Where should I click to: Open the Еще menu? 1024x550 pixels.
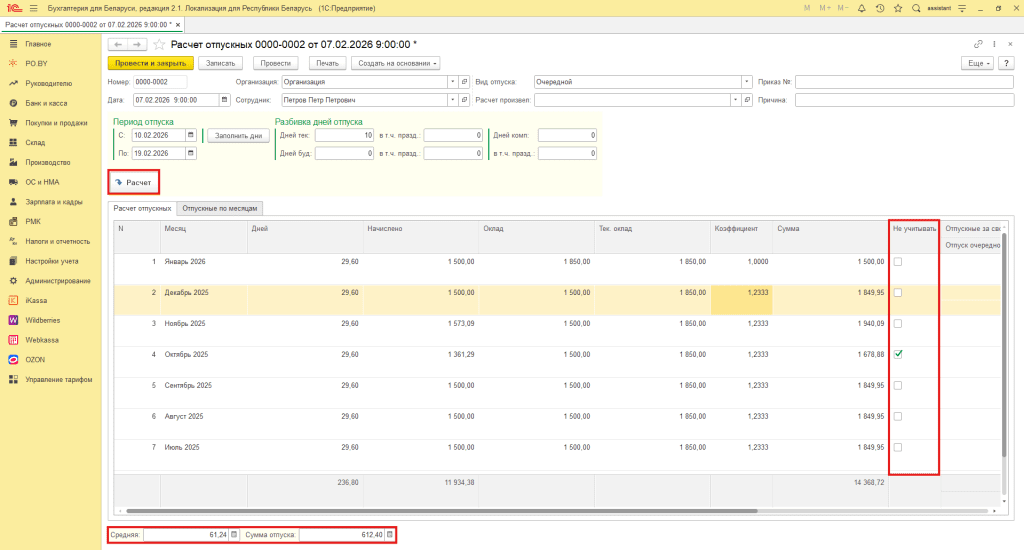[x=976, y=63]
